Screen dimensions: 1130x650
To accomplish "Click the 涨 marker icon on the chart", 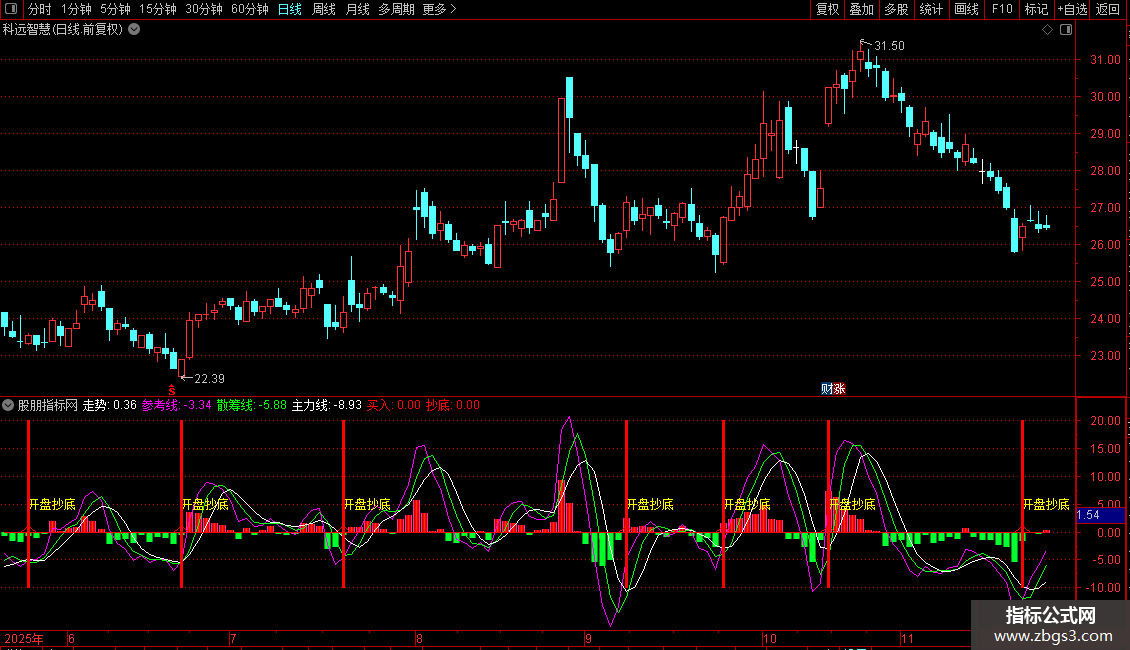I will 840,389.
